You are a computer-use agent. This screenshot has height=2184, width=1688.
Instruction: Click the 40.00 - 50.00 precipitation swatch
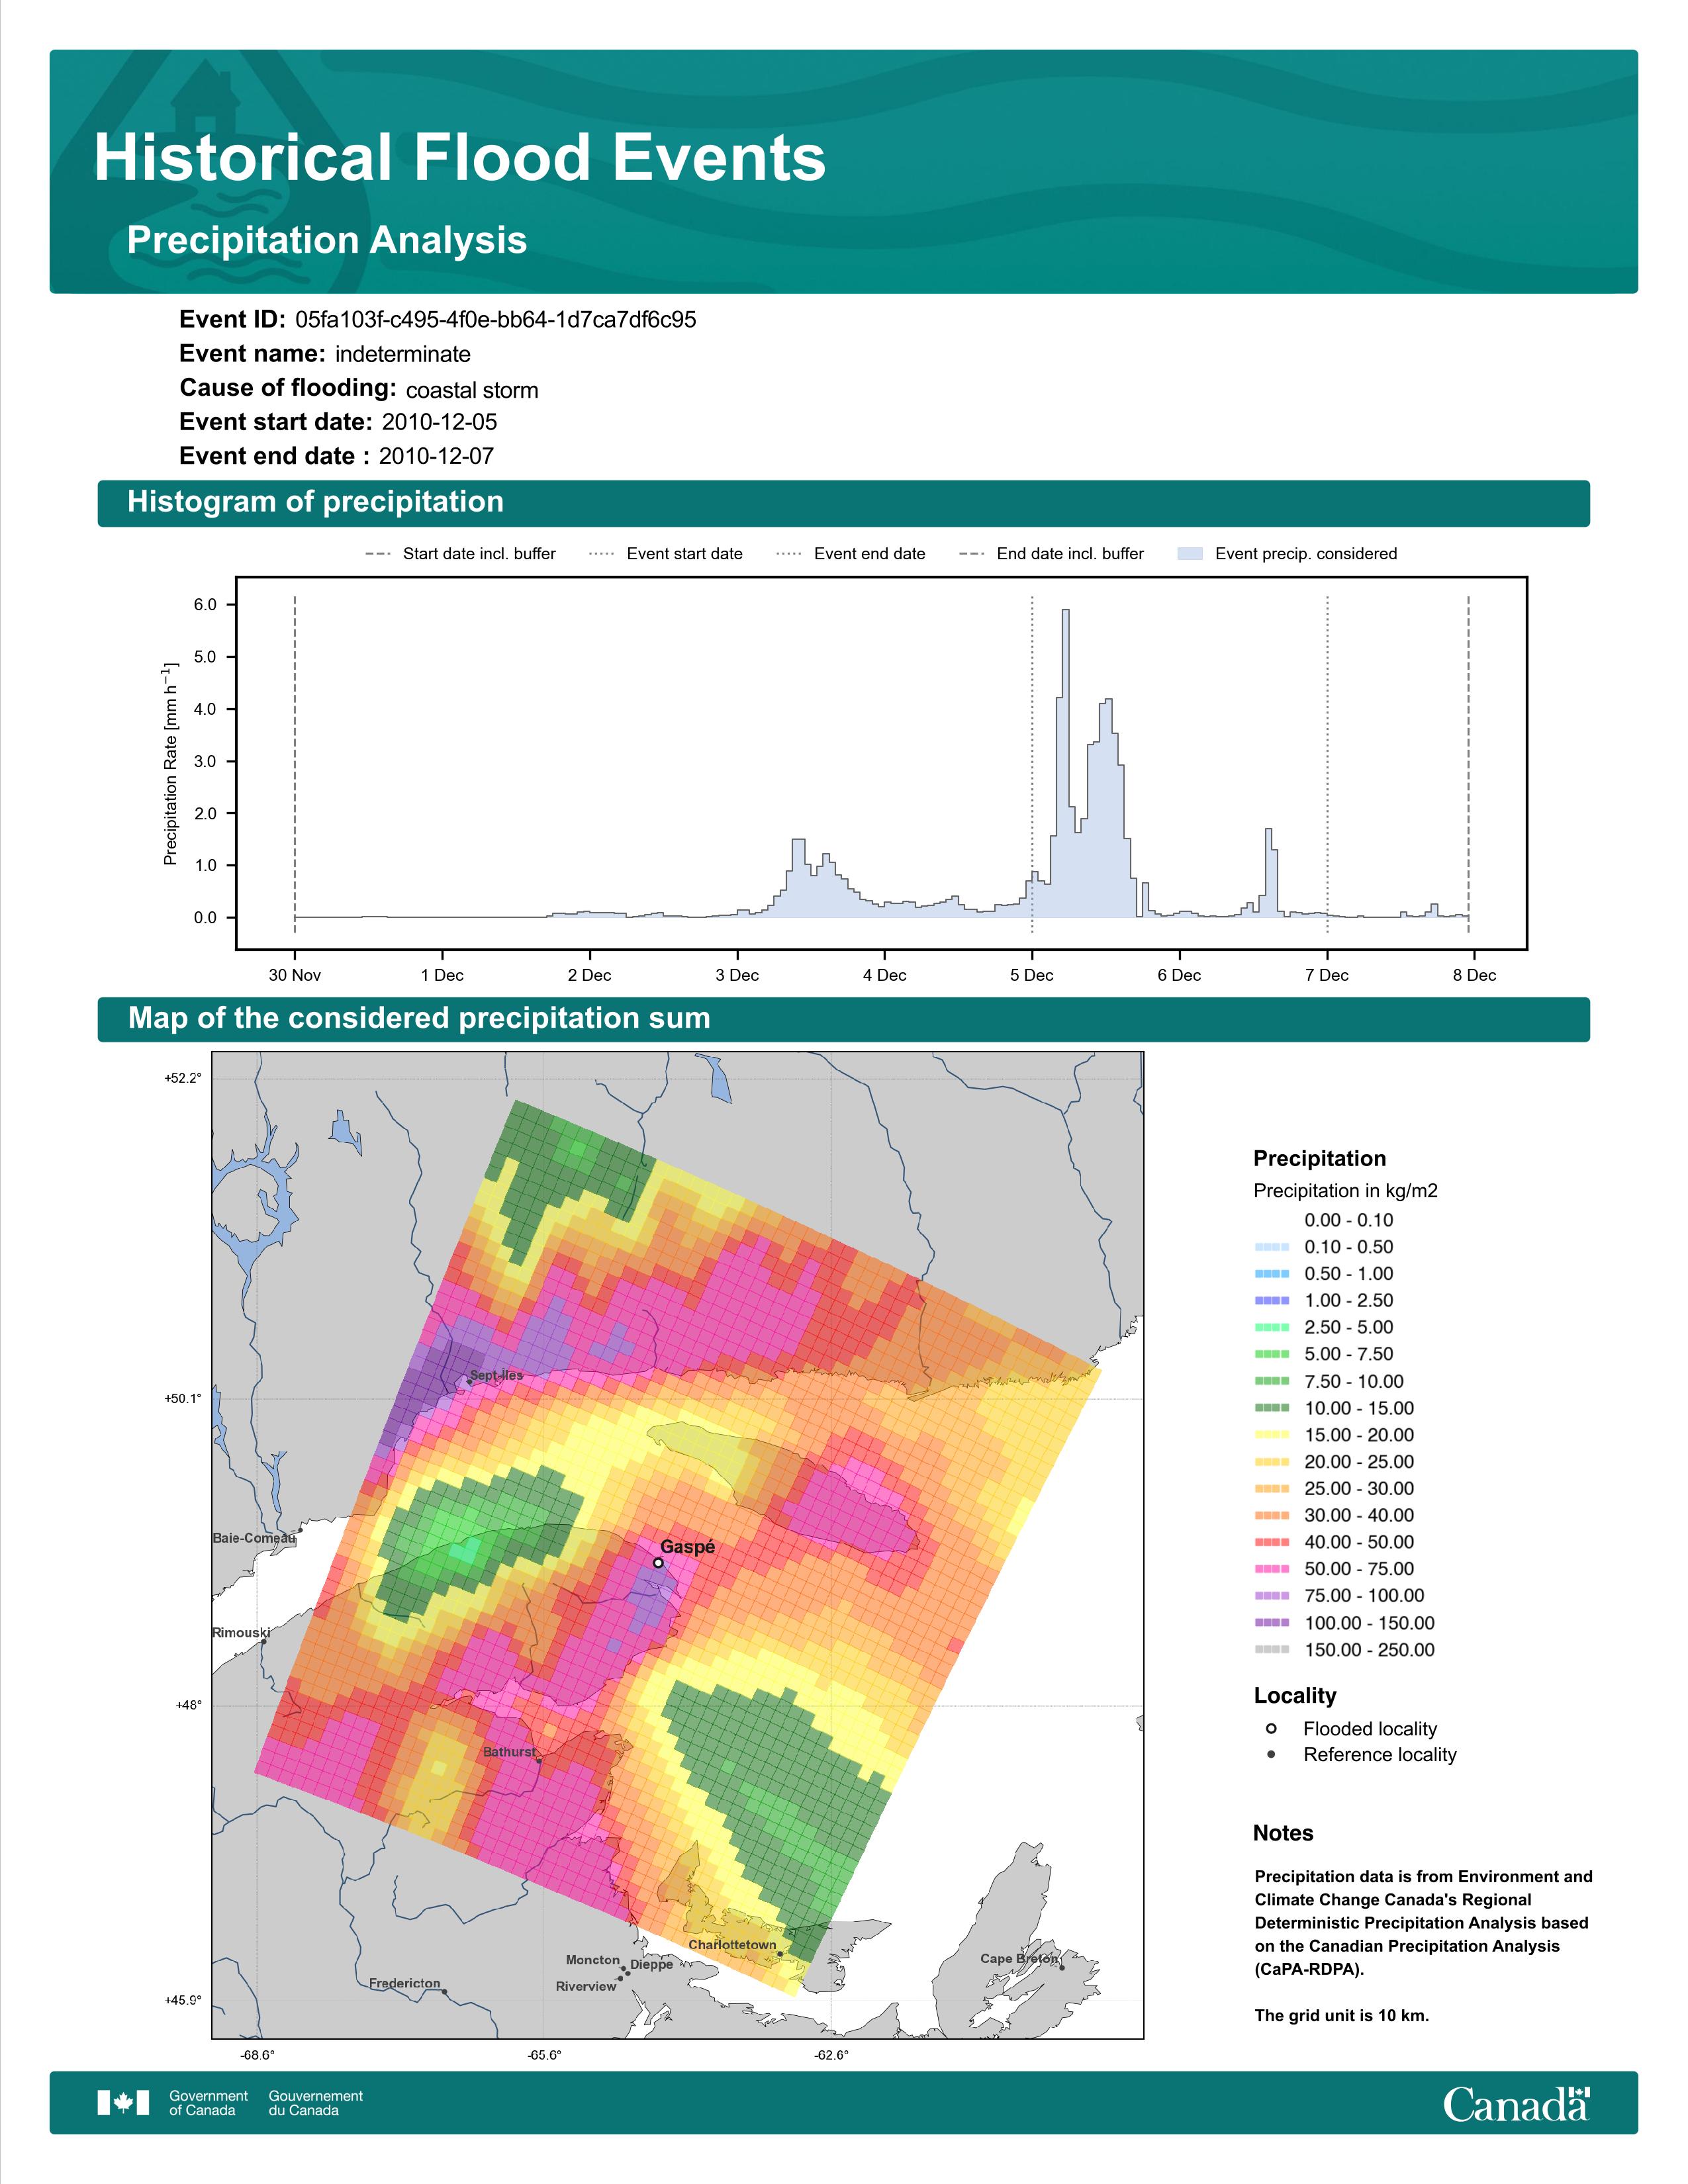coord(1271,1542)
